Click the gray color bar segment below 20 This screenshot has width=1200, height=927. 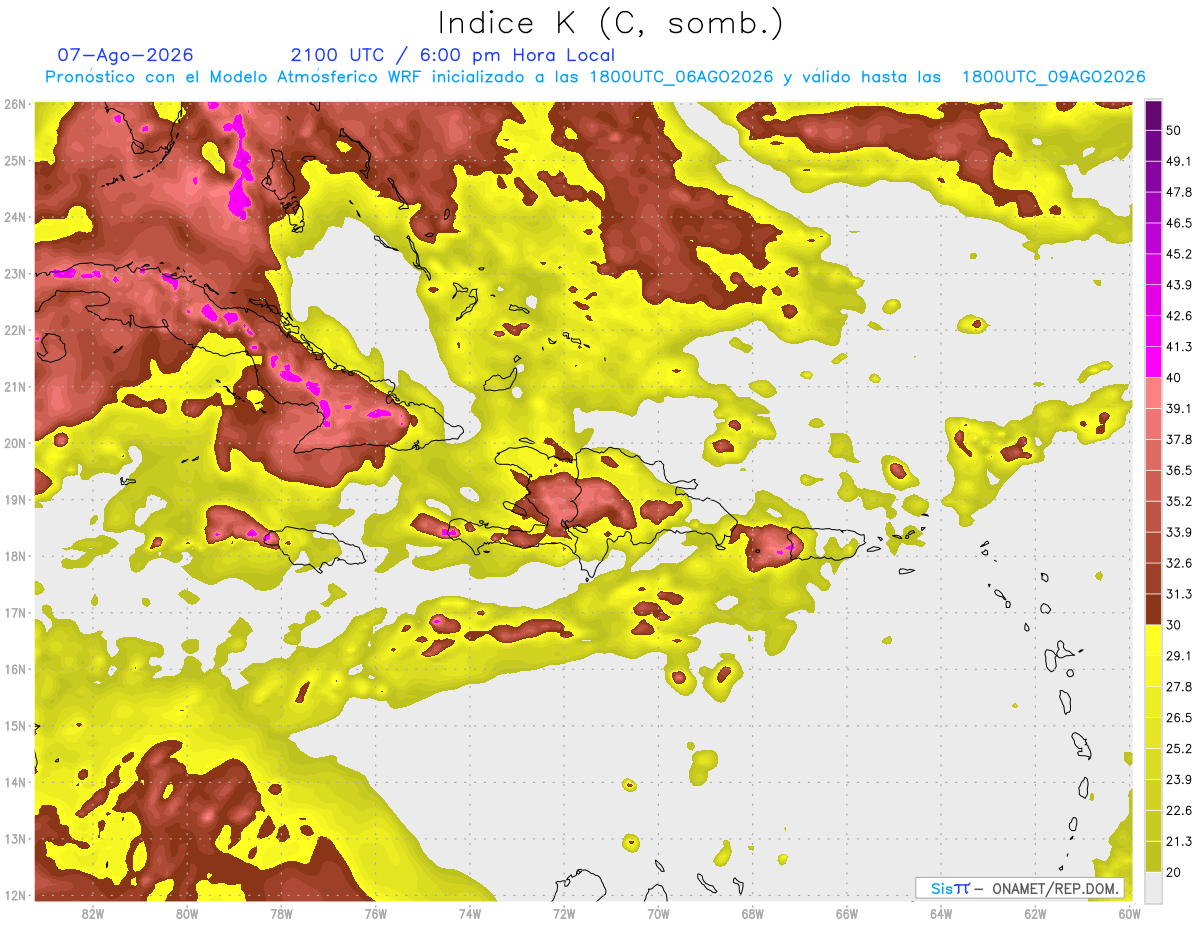[x=1153, y=886]
